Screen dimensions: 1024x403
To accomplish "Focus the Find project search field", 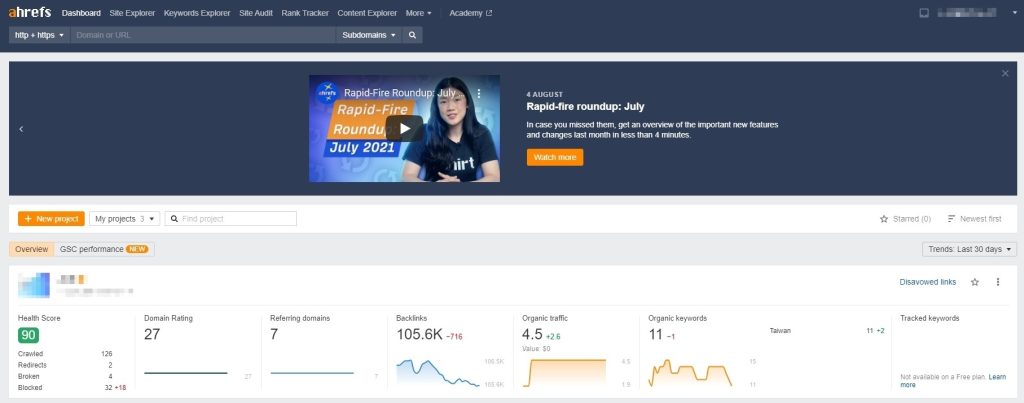I will tap(231, 219).
